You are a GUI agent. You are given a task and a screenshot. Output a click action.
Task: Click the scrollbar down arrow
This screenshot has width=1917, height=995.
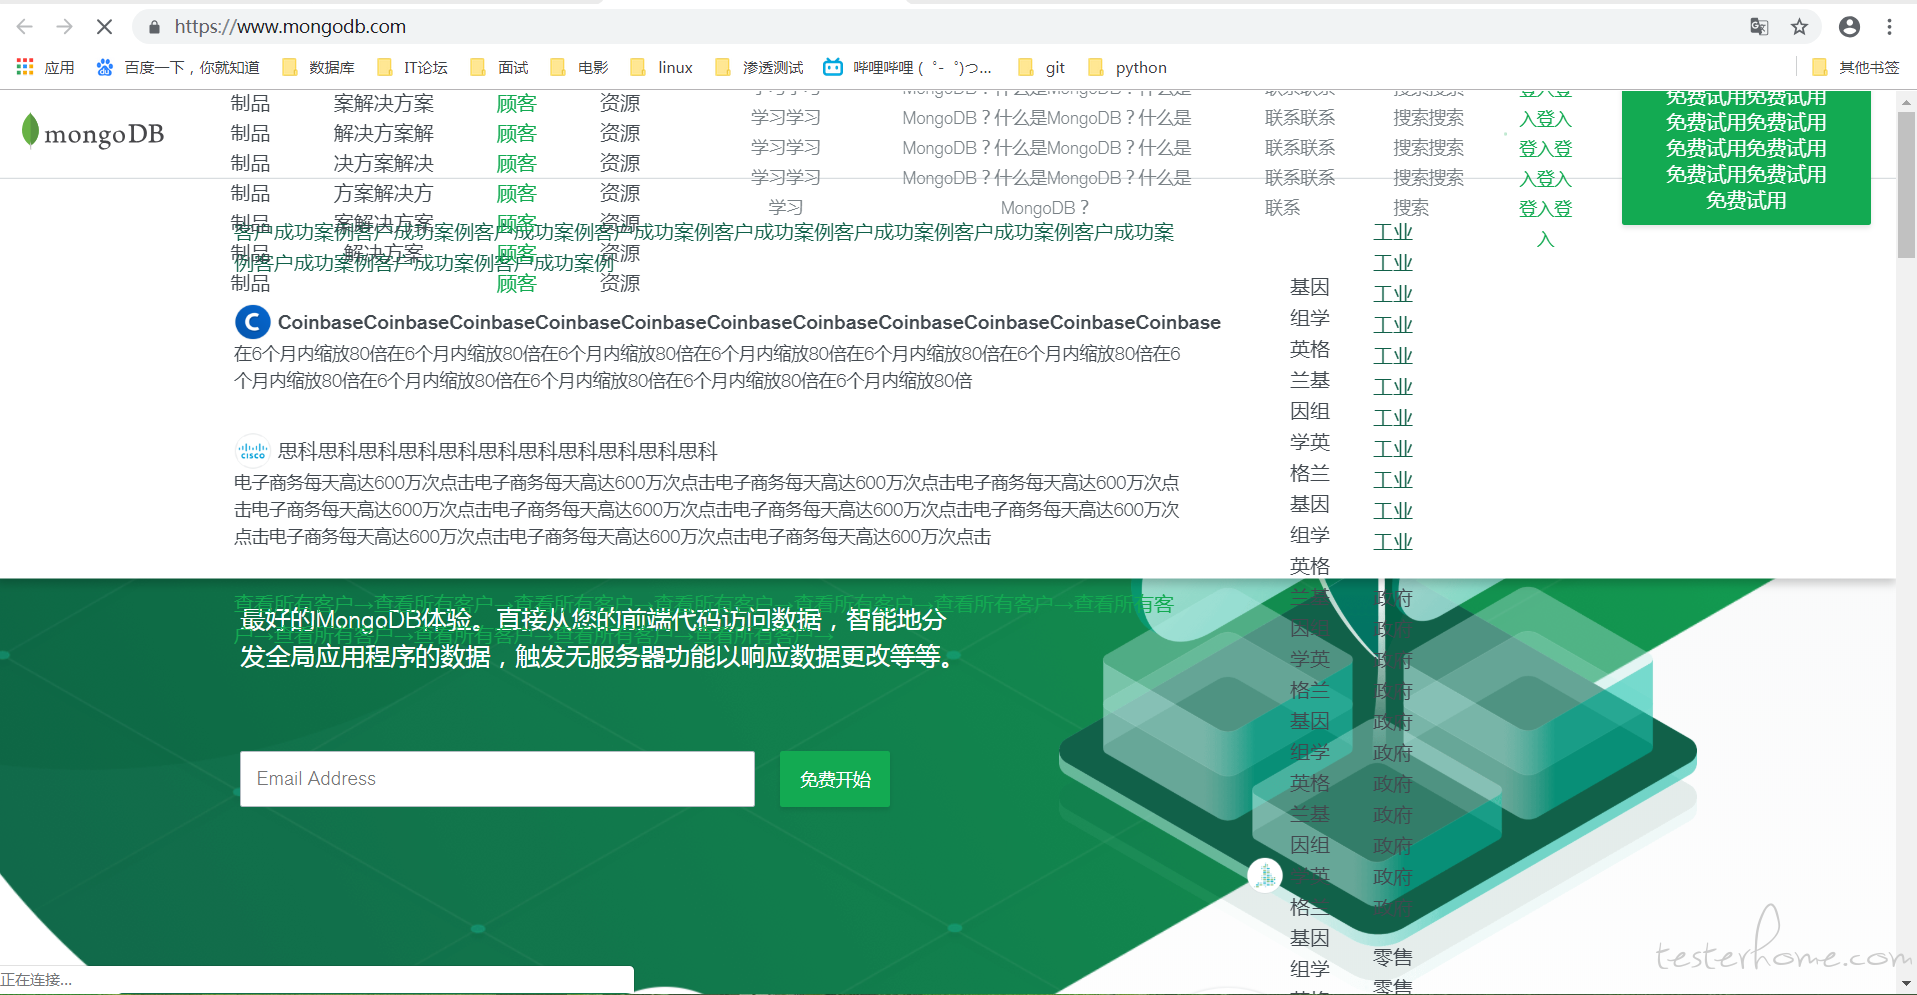(1906, 983)
